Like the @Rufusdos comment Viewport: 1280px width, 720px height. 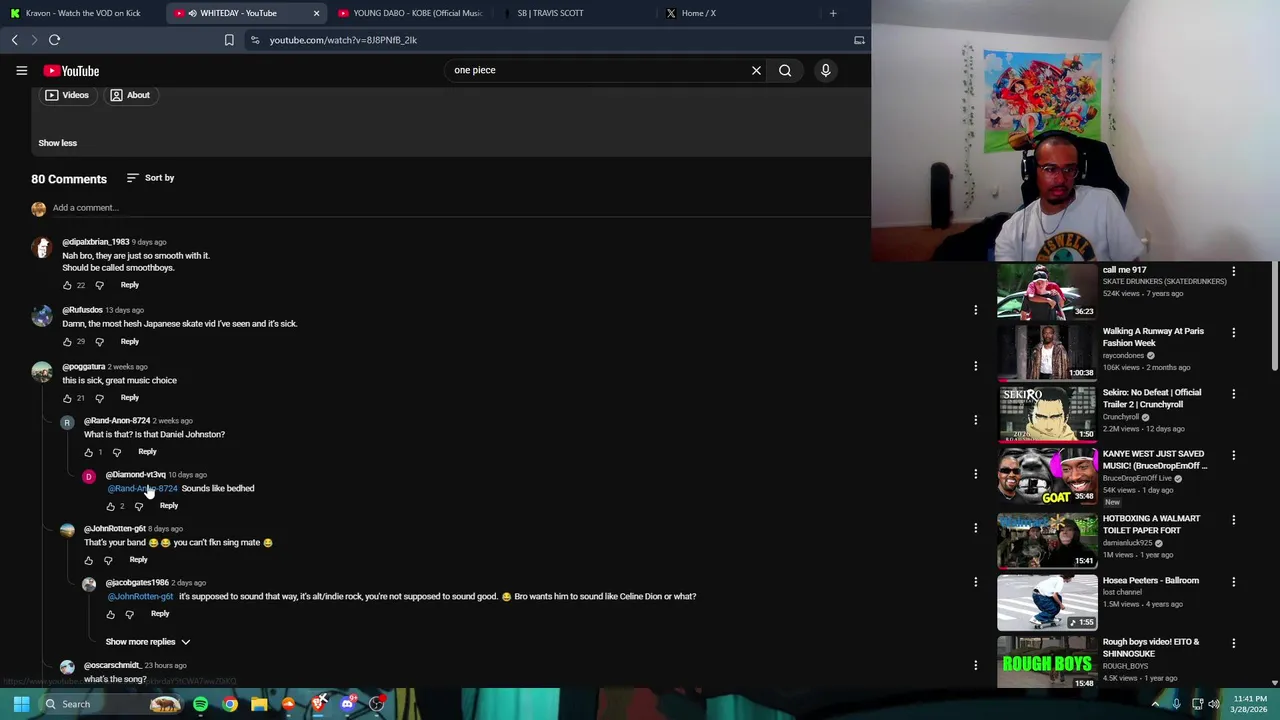67,342
